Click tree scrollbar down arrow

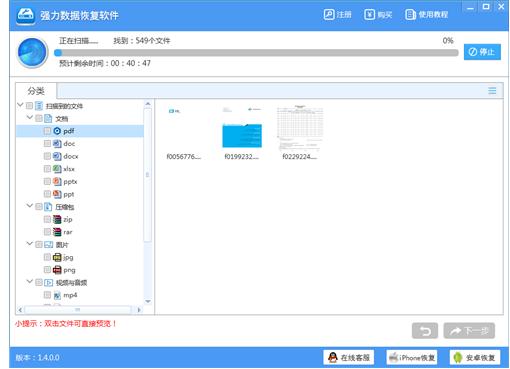[148, 301]
